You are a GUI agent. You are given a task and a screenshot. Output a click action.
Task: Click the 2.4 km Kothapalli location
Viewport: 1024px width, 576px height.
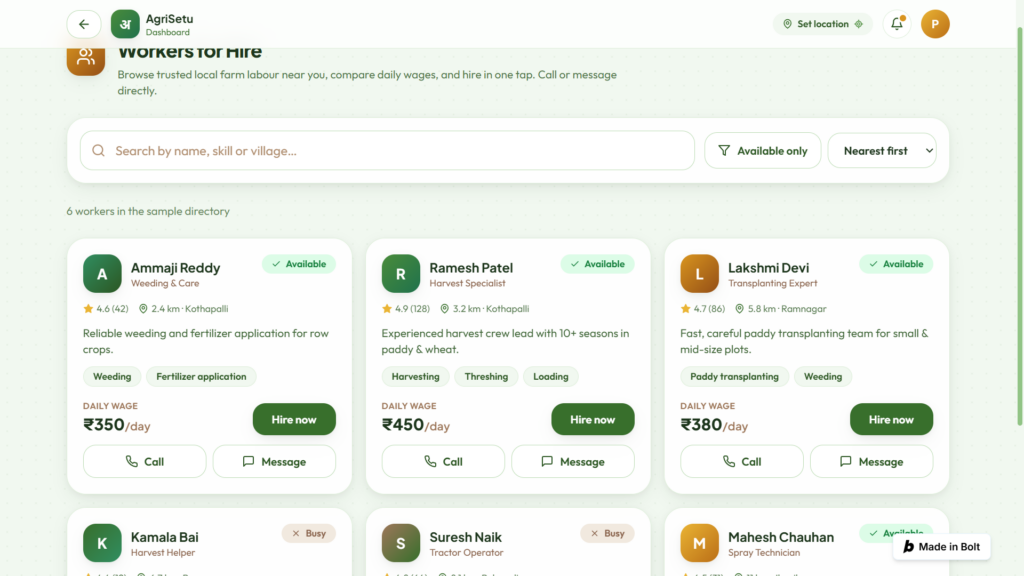[183, 309]
